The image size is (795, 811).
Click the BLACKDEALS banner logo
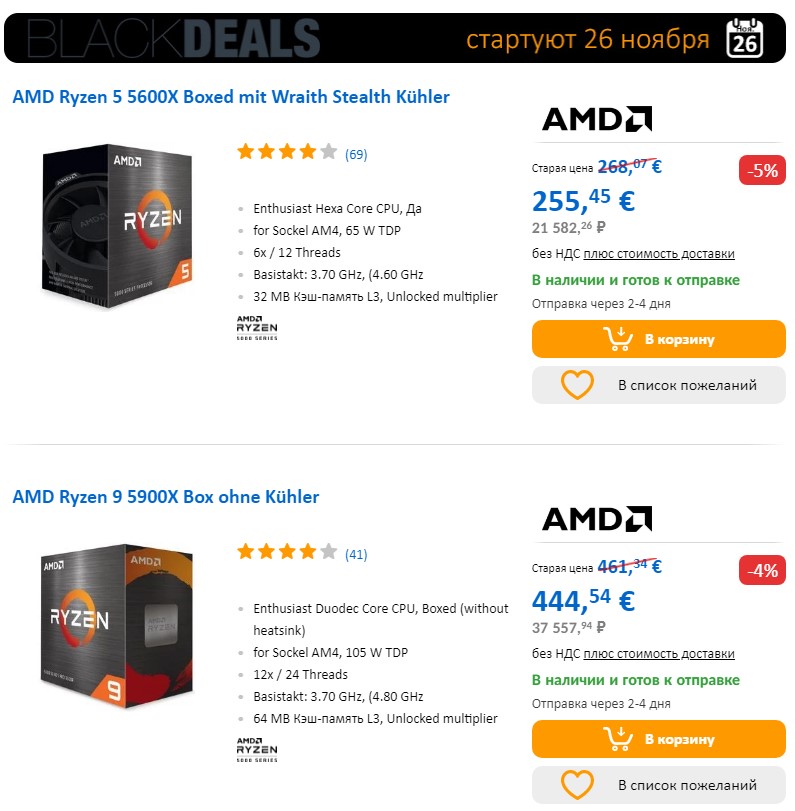(x=174, y=38)
